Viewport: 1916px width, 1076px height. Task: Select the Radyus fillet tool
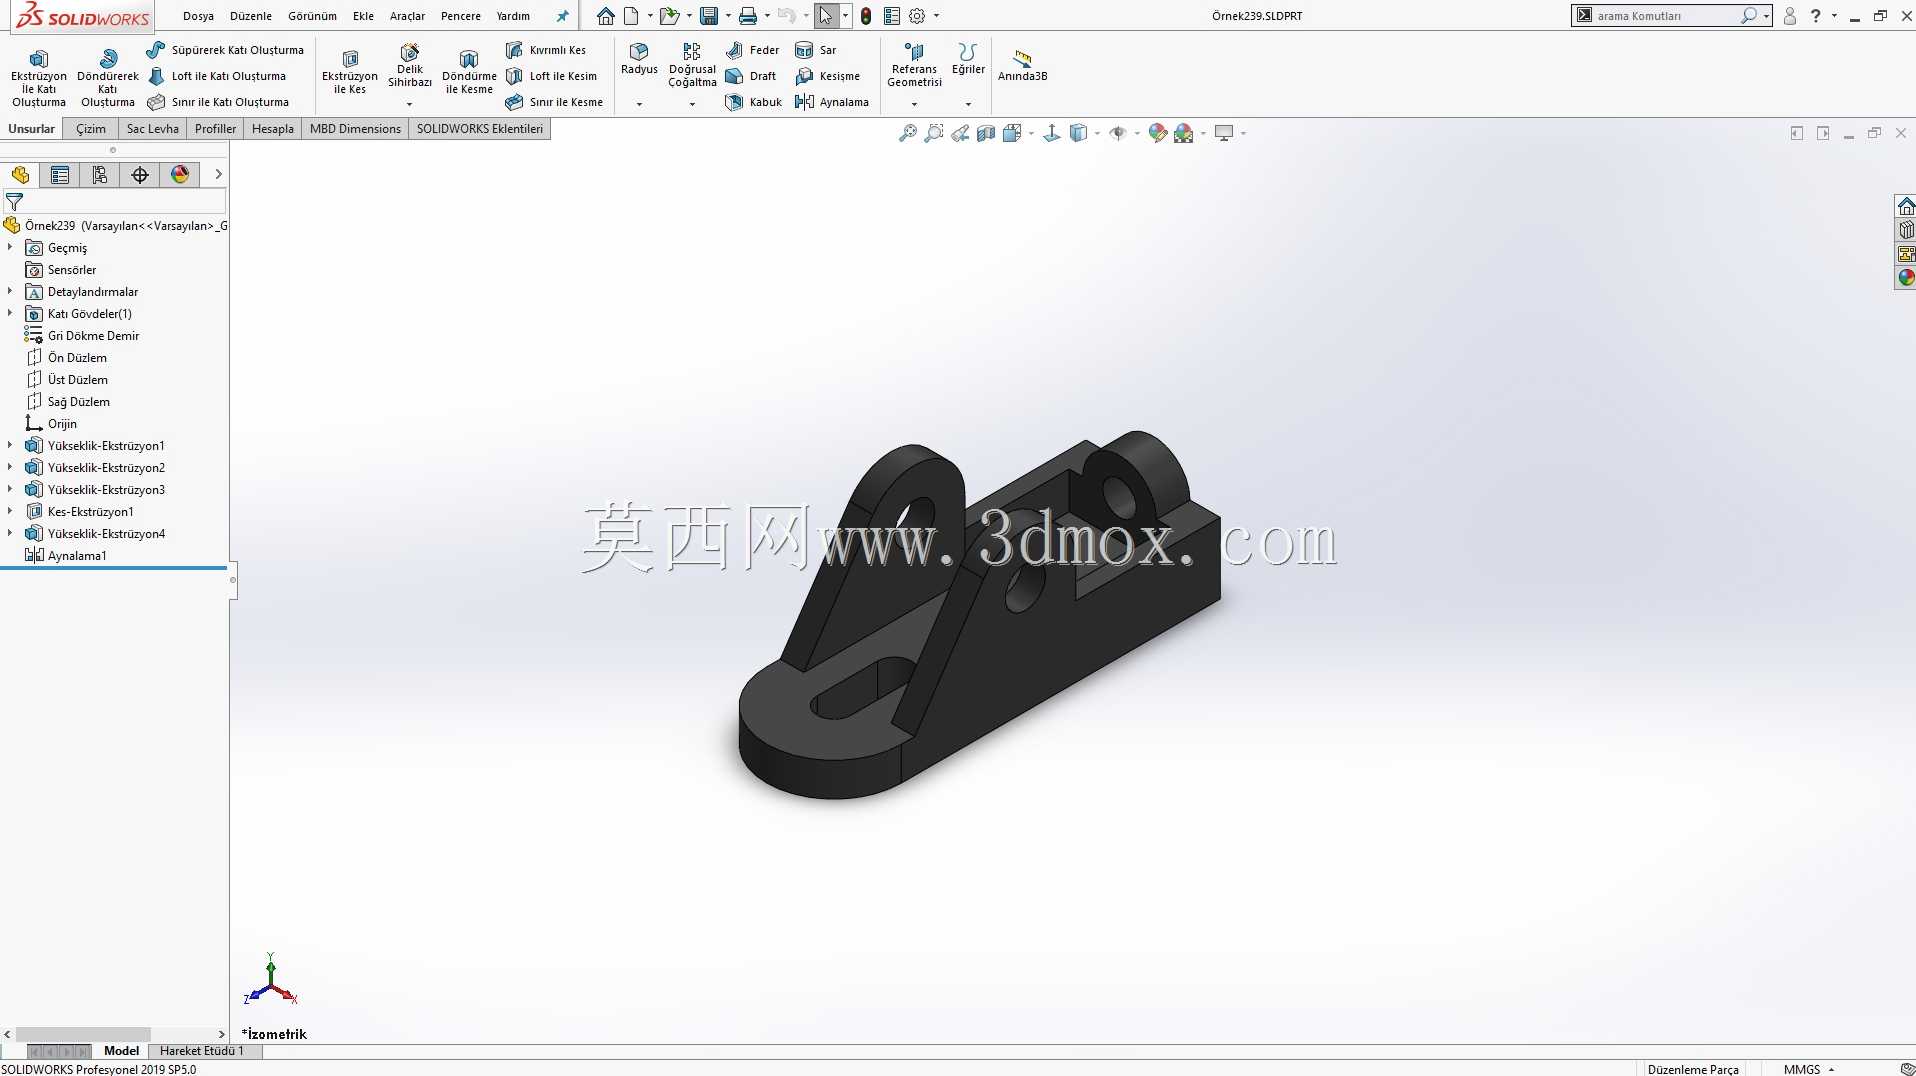tap(639, 59)
